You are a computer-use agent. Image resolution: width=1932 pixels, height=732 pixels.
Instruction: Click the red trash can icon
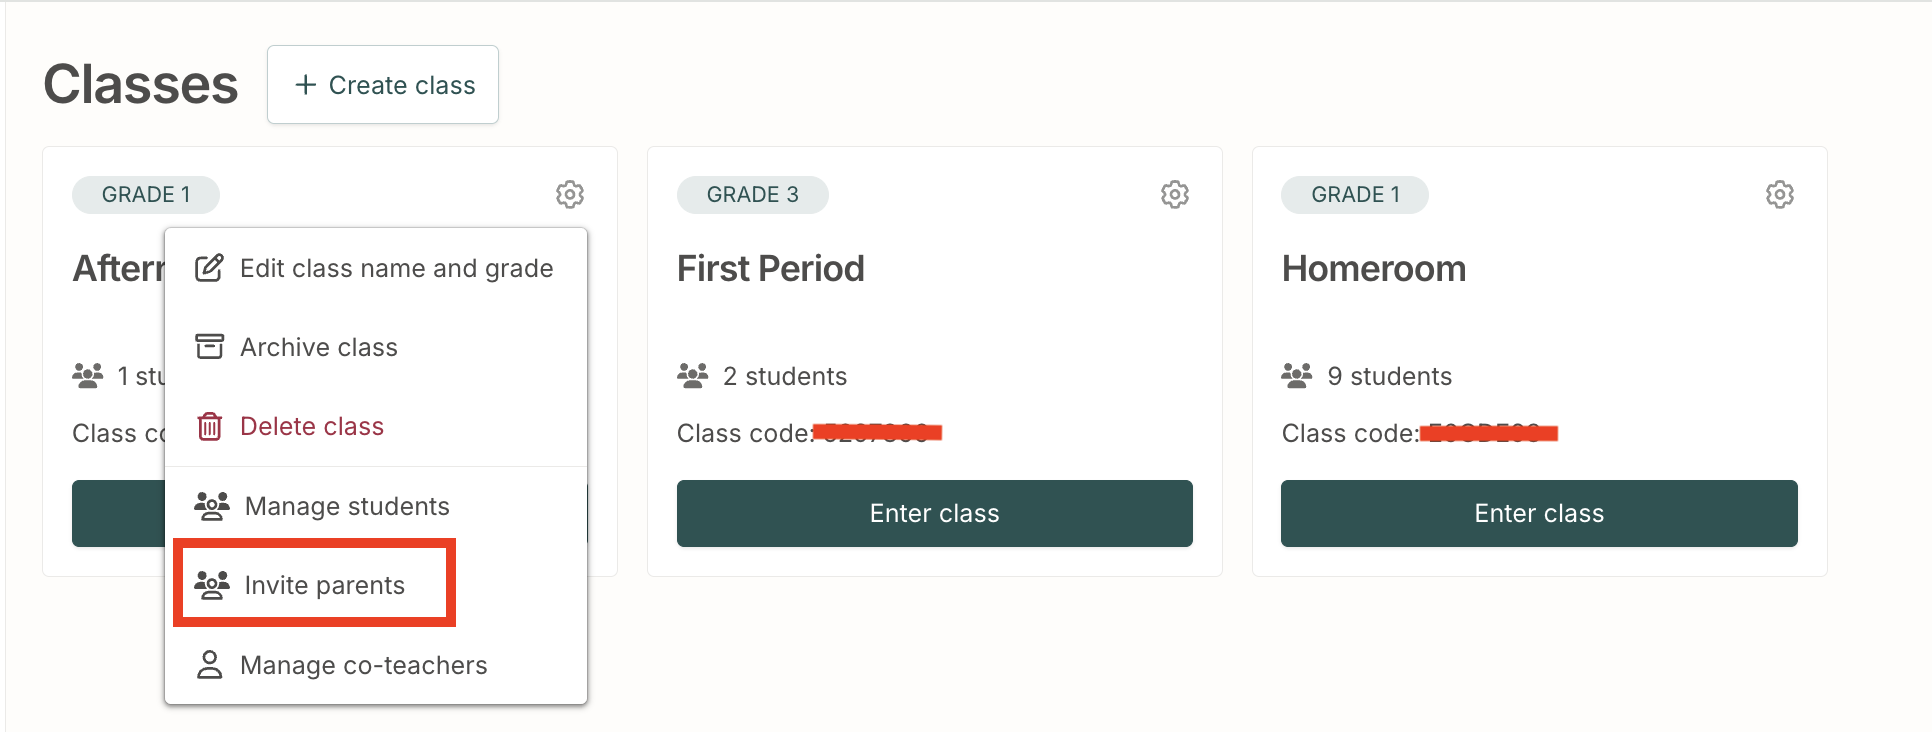[209, 426]
